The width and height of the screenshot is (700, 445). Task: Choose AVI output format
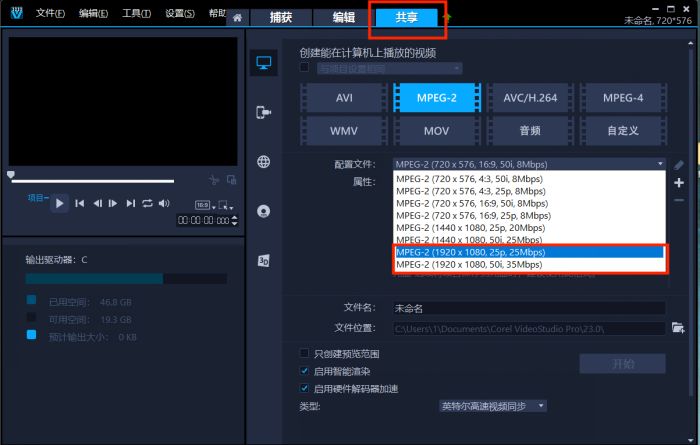click(344, 98)
